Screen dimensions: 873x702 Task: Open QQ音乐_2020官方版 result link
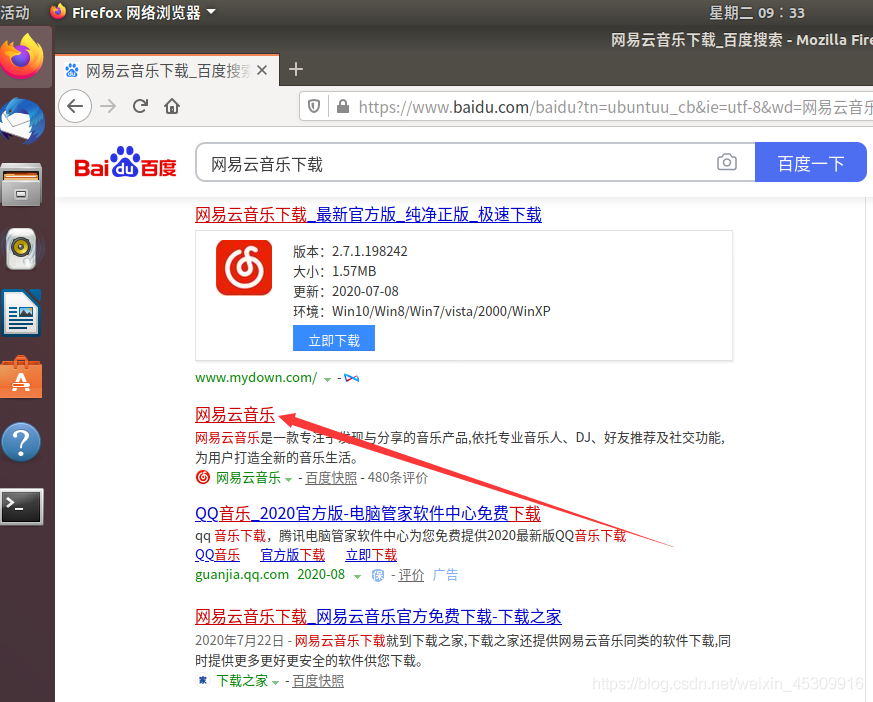368,513
